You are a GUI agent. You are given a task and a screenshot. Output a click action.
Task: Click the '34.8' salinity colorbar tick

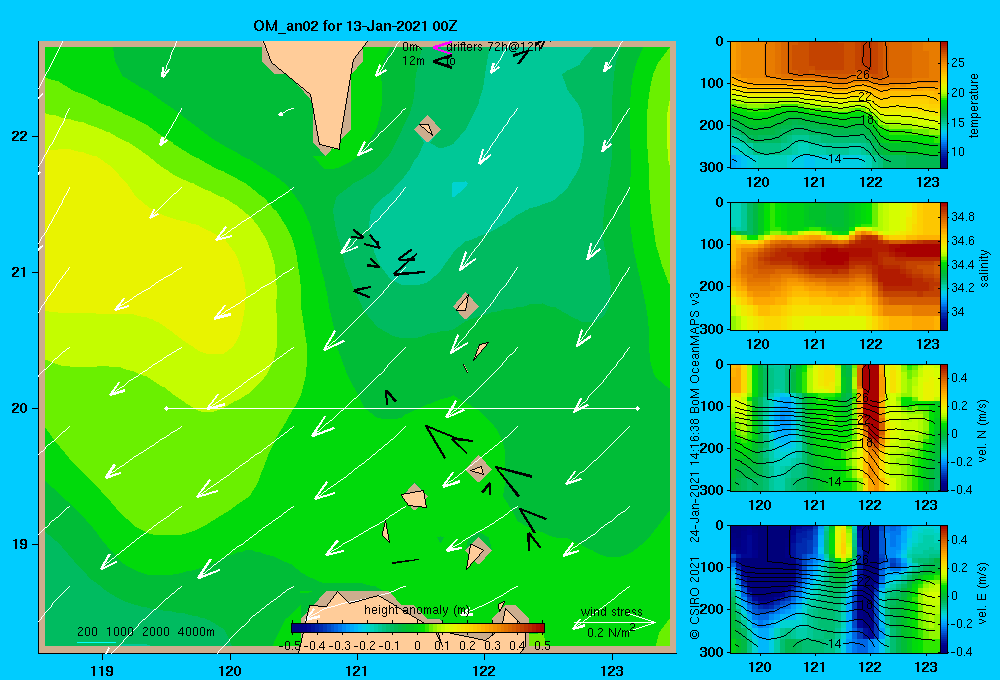(963, 217)
